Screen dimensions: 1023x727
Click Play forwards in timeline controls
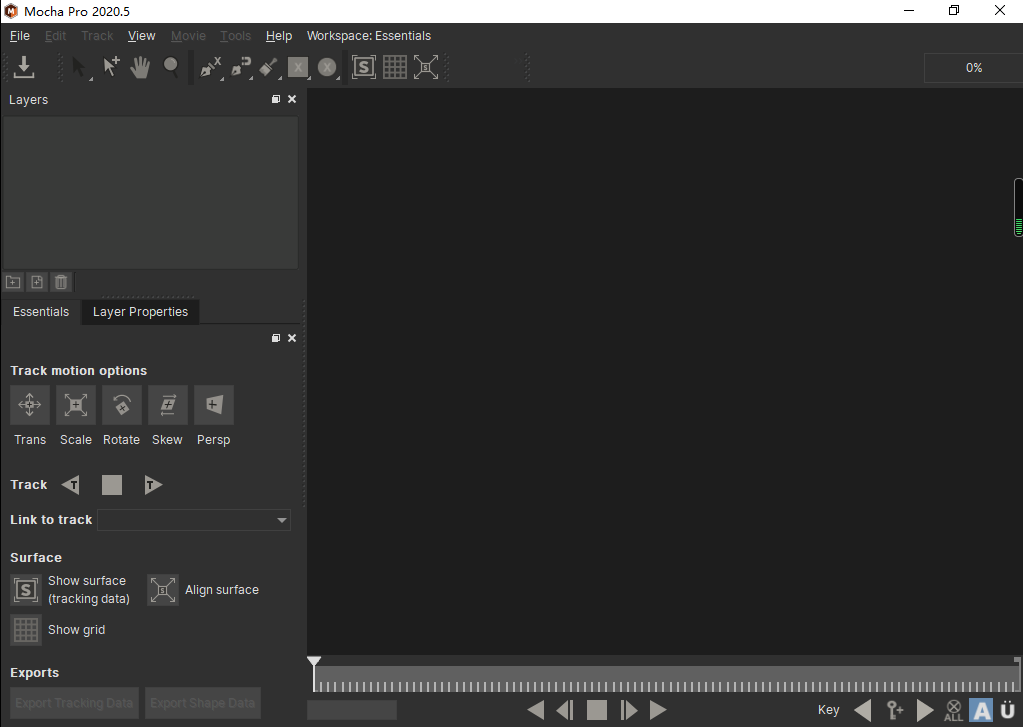click(x=658, y=710)
